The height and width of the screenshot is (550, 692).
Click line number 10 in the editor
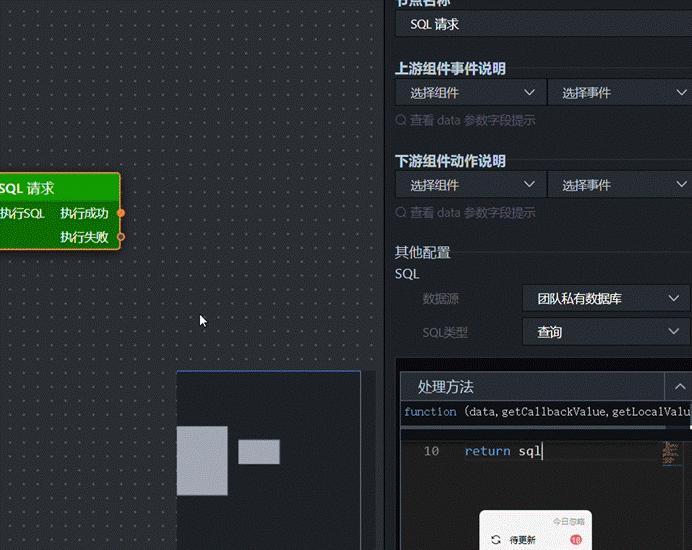pyautogui.click(x=431, y=451)
